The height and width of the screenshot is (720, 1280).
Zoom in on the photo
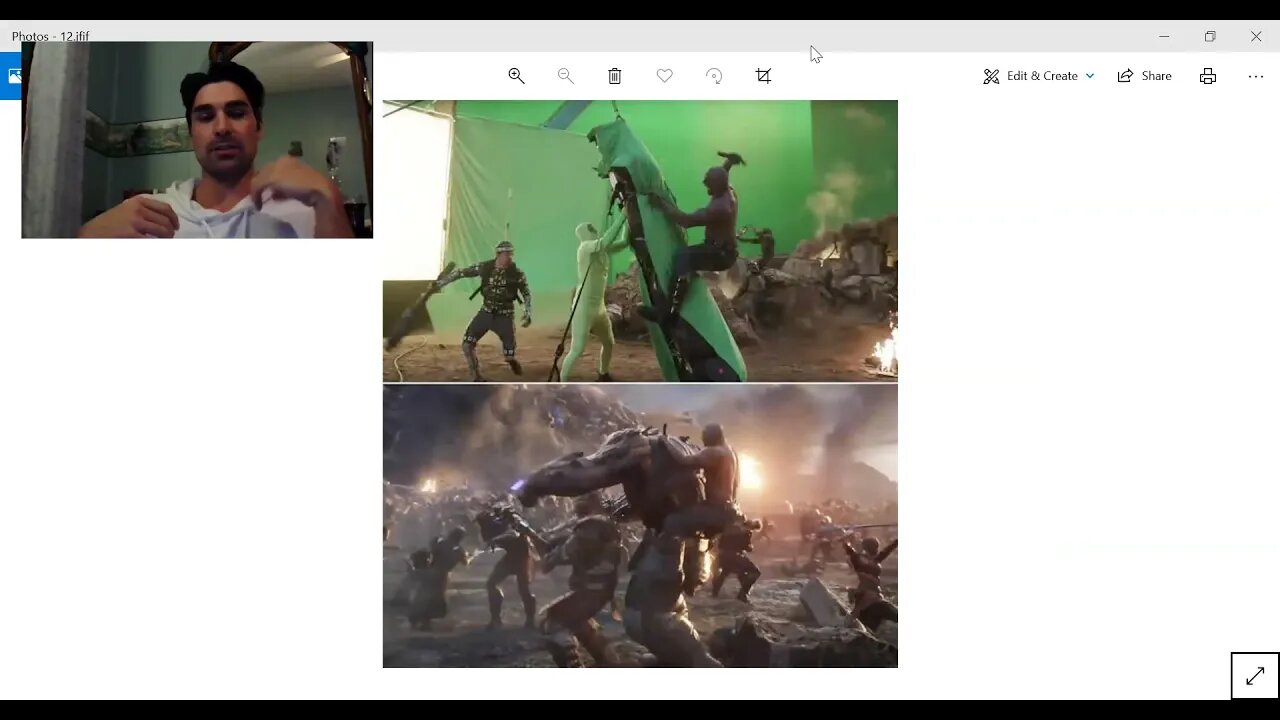pos(516,76)
